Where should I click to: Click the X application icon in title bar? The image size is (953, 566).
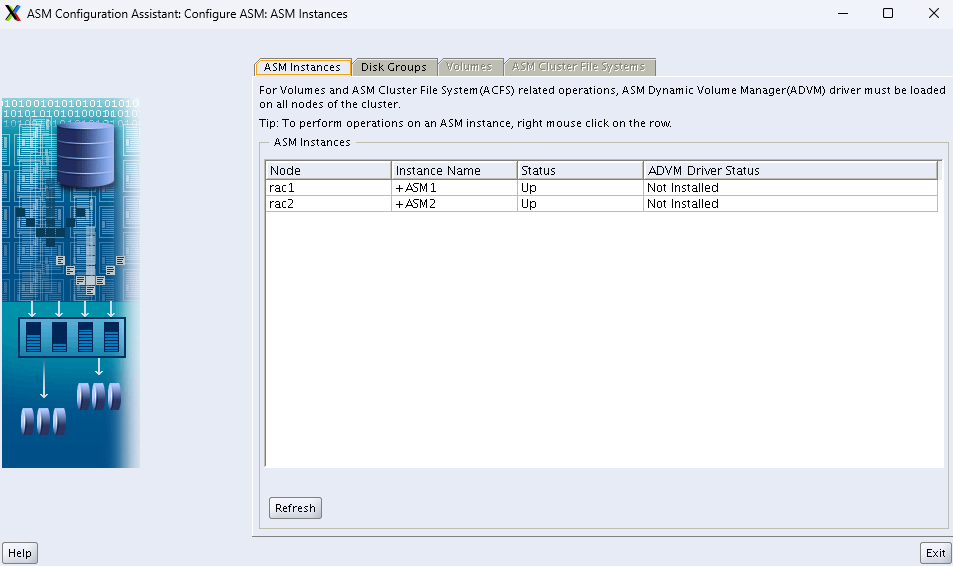pos(13,13)
